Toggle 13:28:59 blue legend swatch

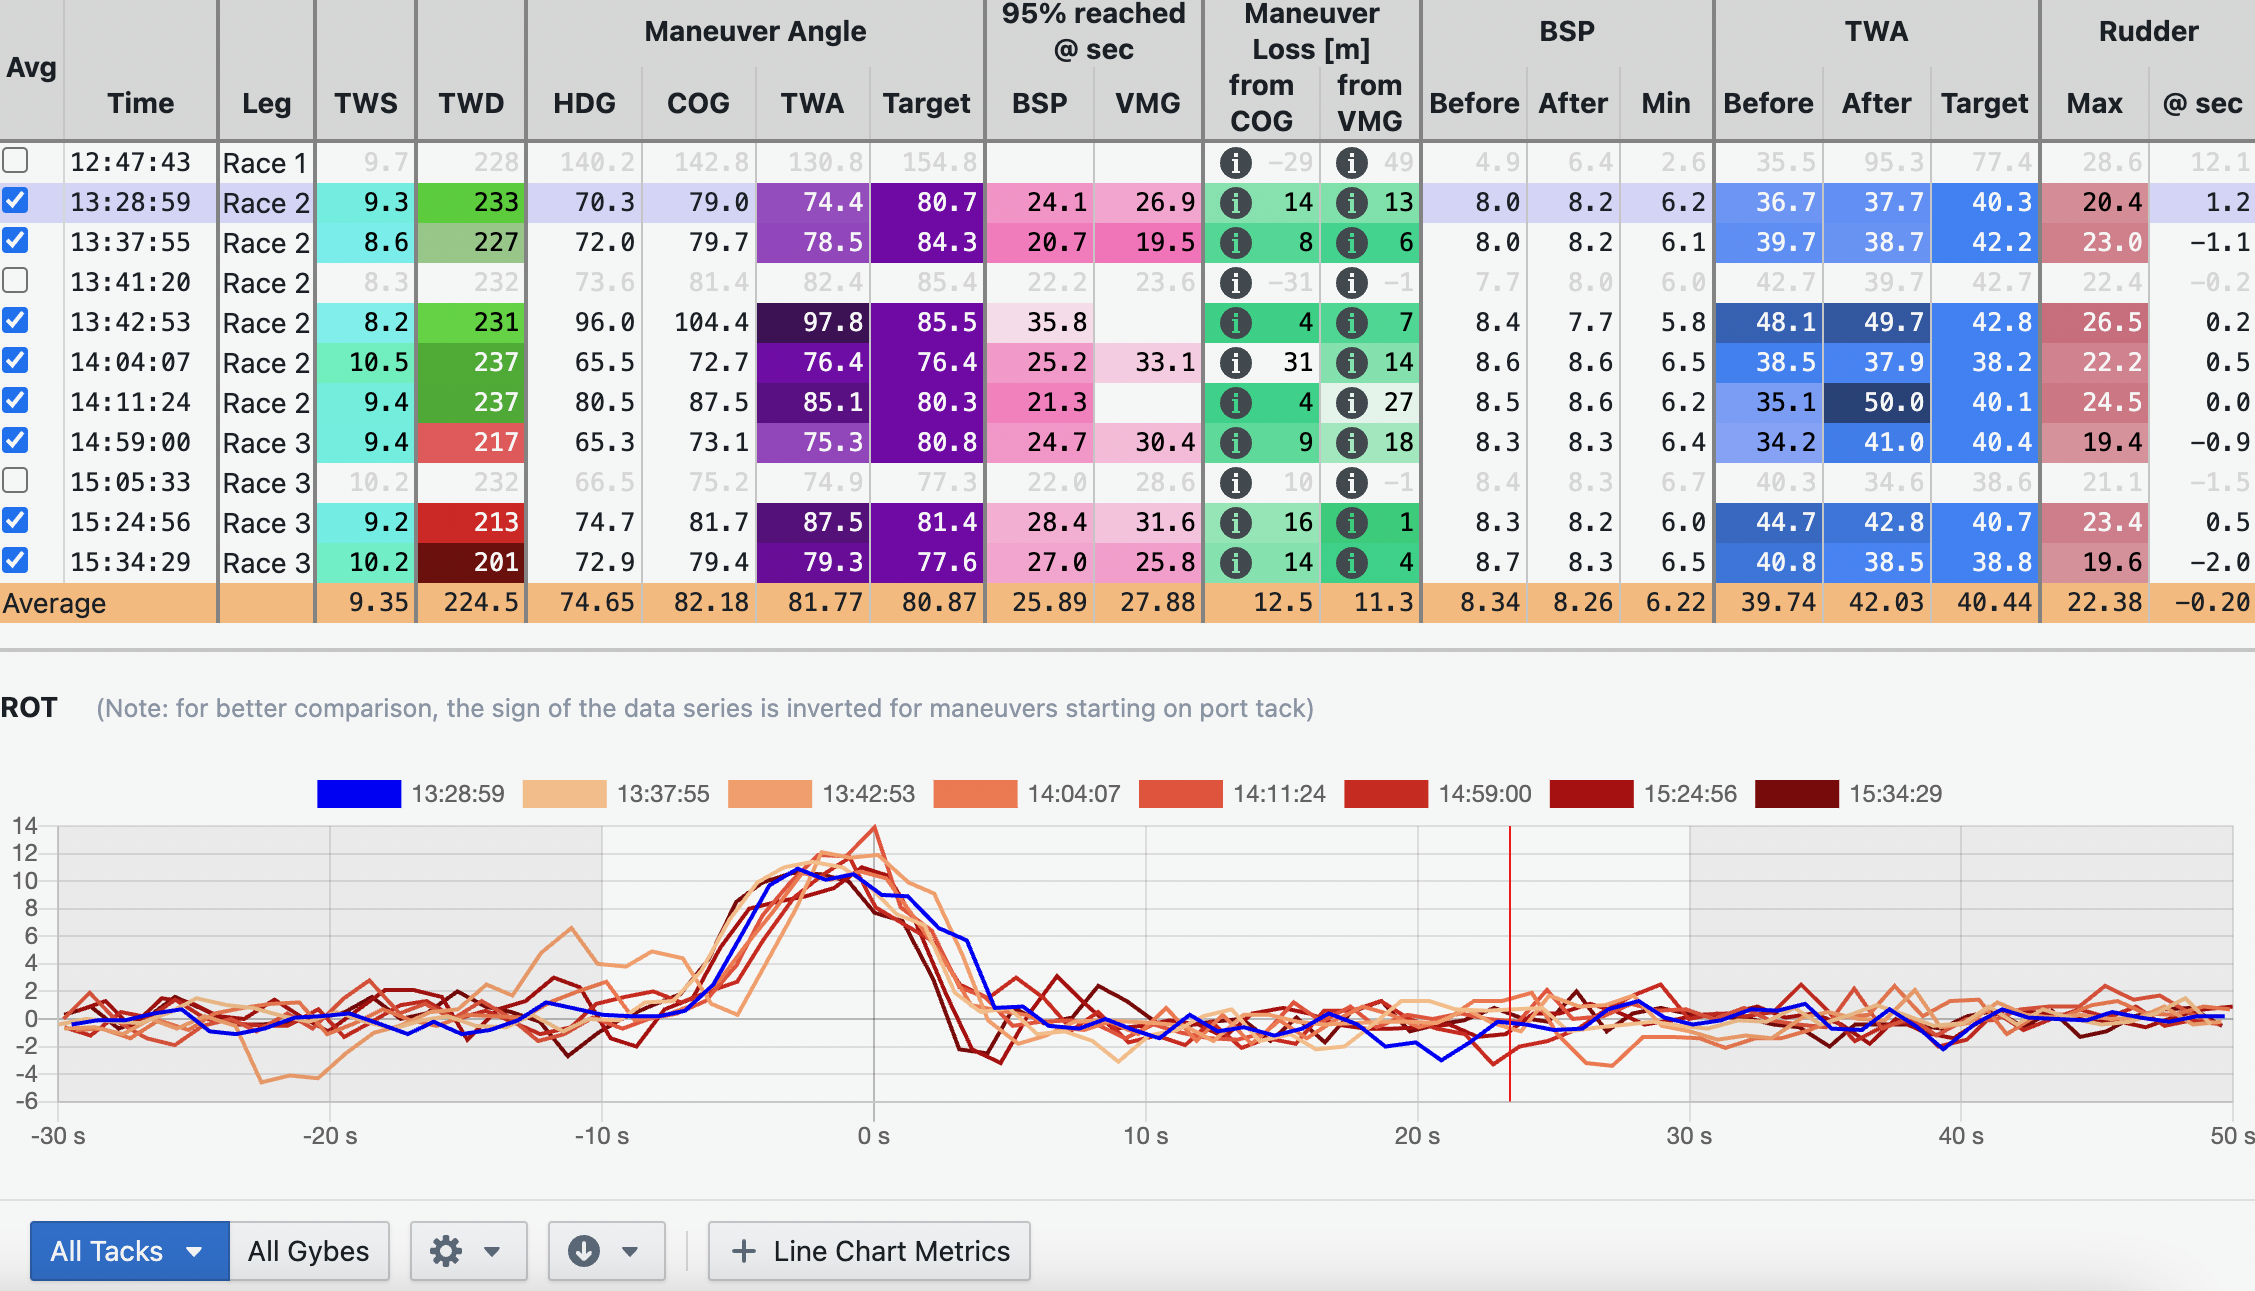(359, 794)
